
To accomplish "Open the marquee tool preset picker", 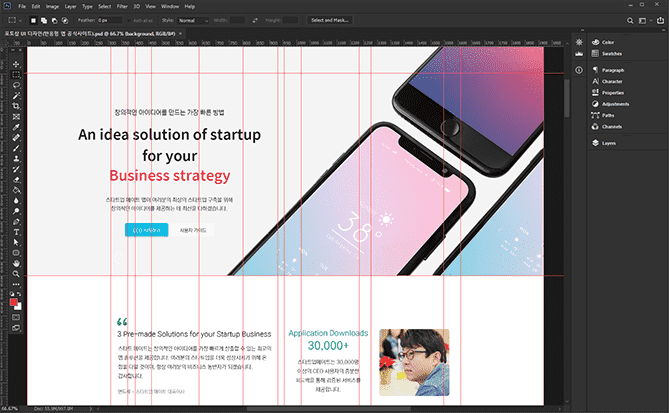I will tap(15, 20).
